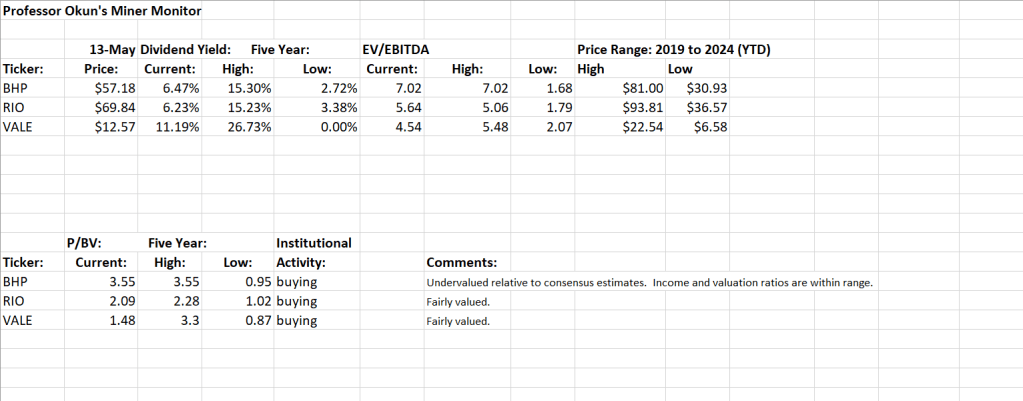Click BHP's five-year high yield 15.30%

pos(238,88)
